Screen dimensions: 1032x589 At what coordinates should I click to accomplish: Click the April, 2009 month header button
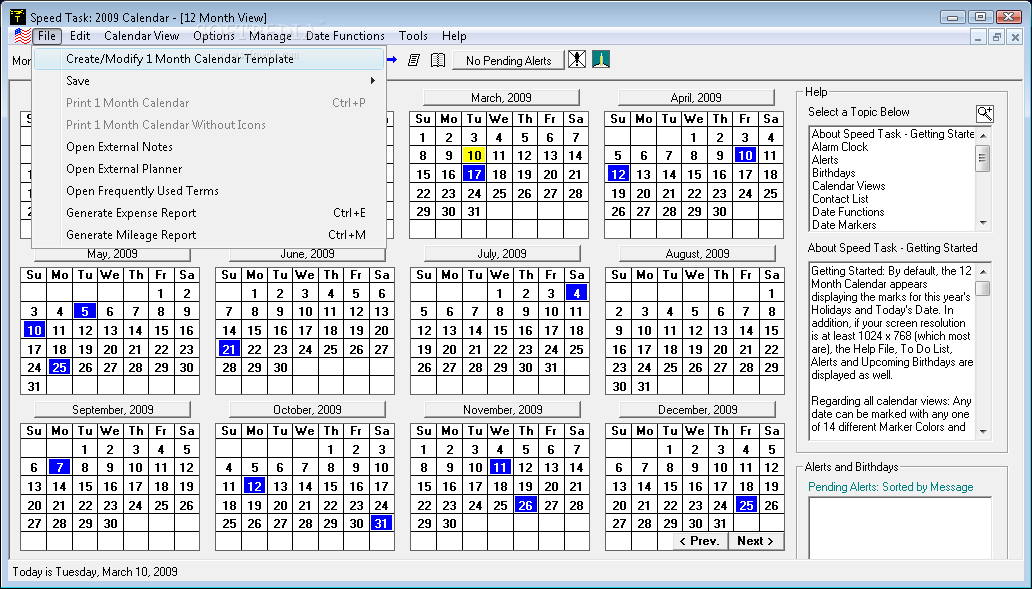[x=696, y=98]
